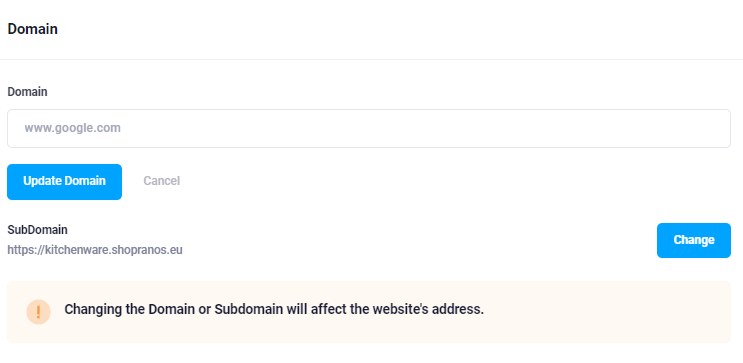This screenshot has height=363, width=743.
Task: Click the beige warning banner background
Action: [x=369, y=312]
